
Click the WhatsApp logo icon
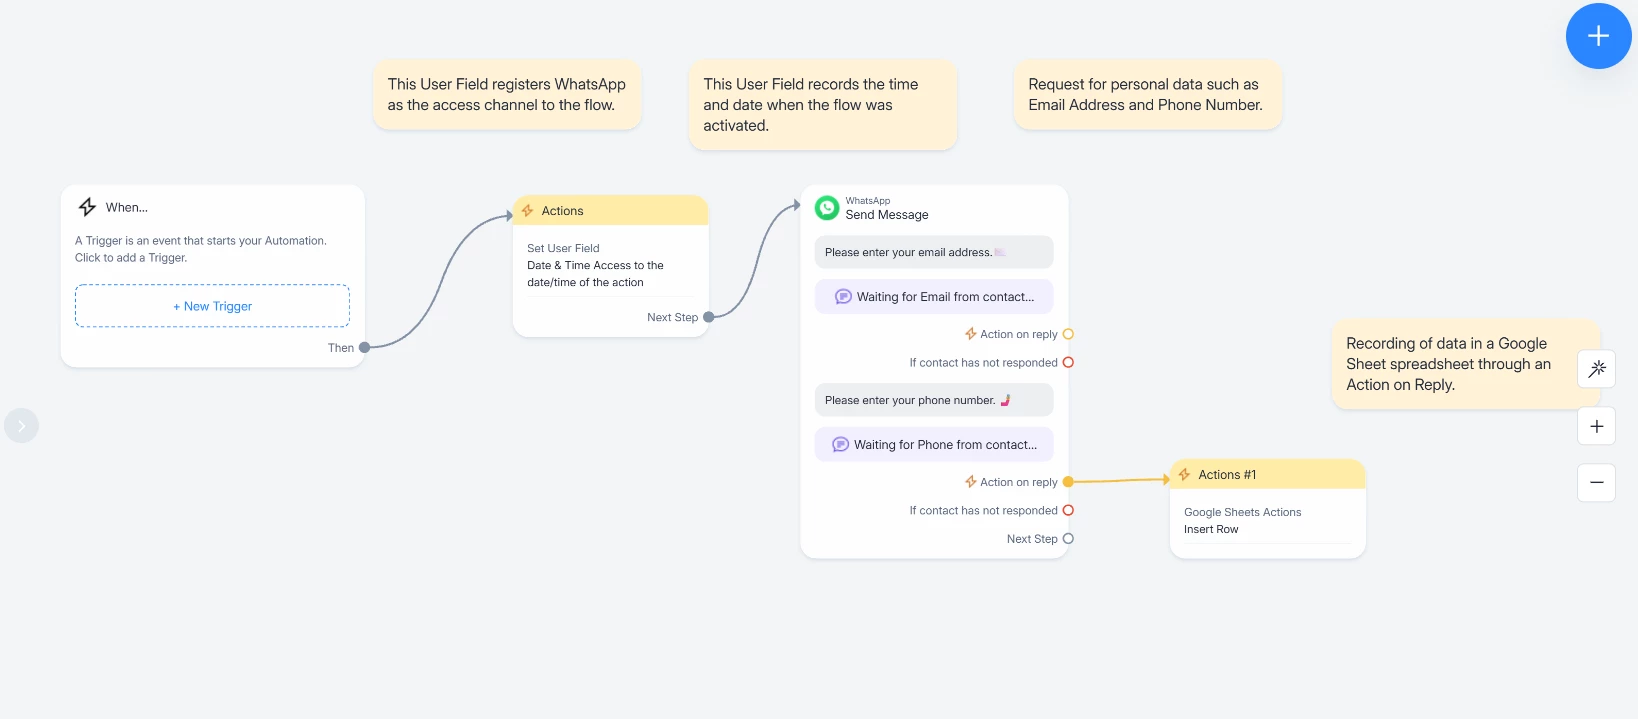click(827, 208)
